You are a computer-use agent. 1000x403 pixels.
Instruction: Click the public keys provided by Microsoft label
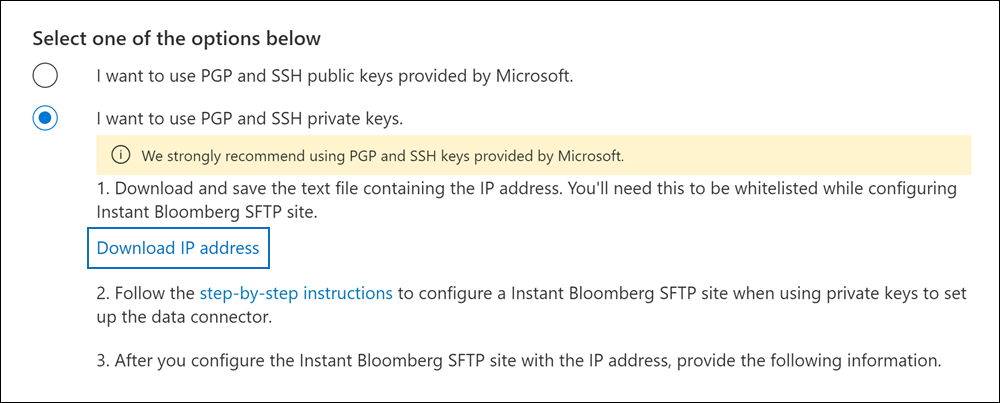334,76
